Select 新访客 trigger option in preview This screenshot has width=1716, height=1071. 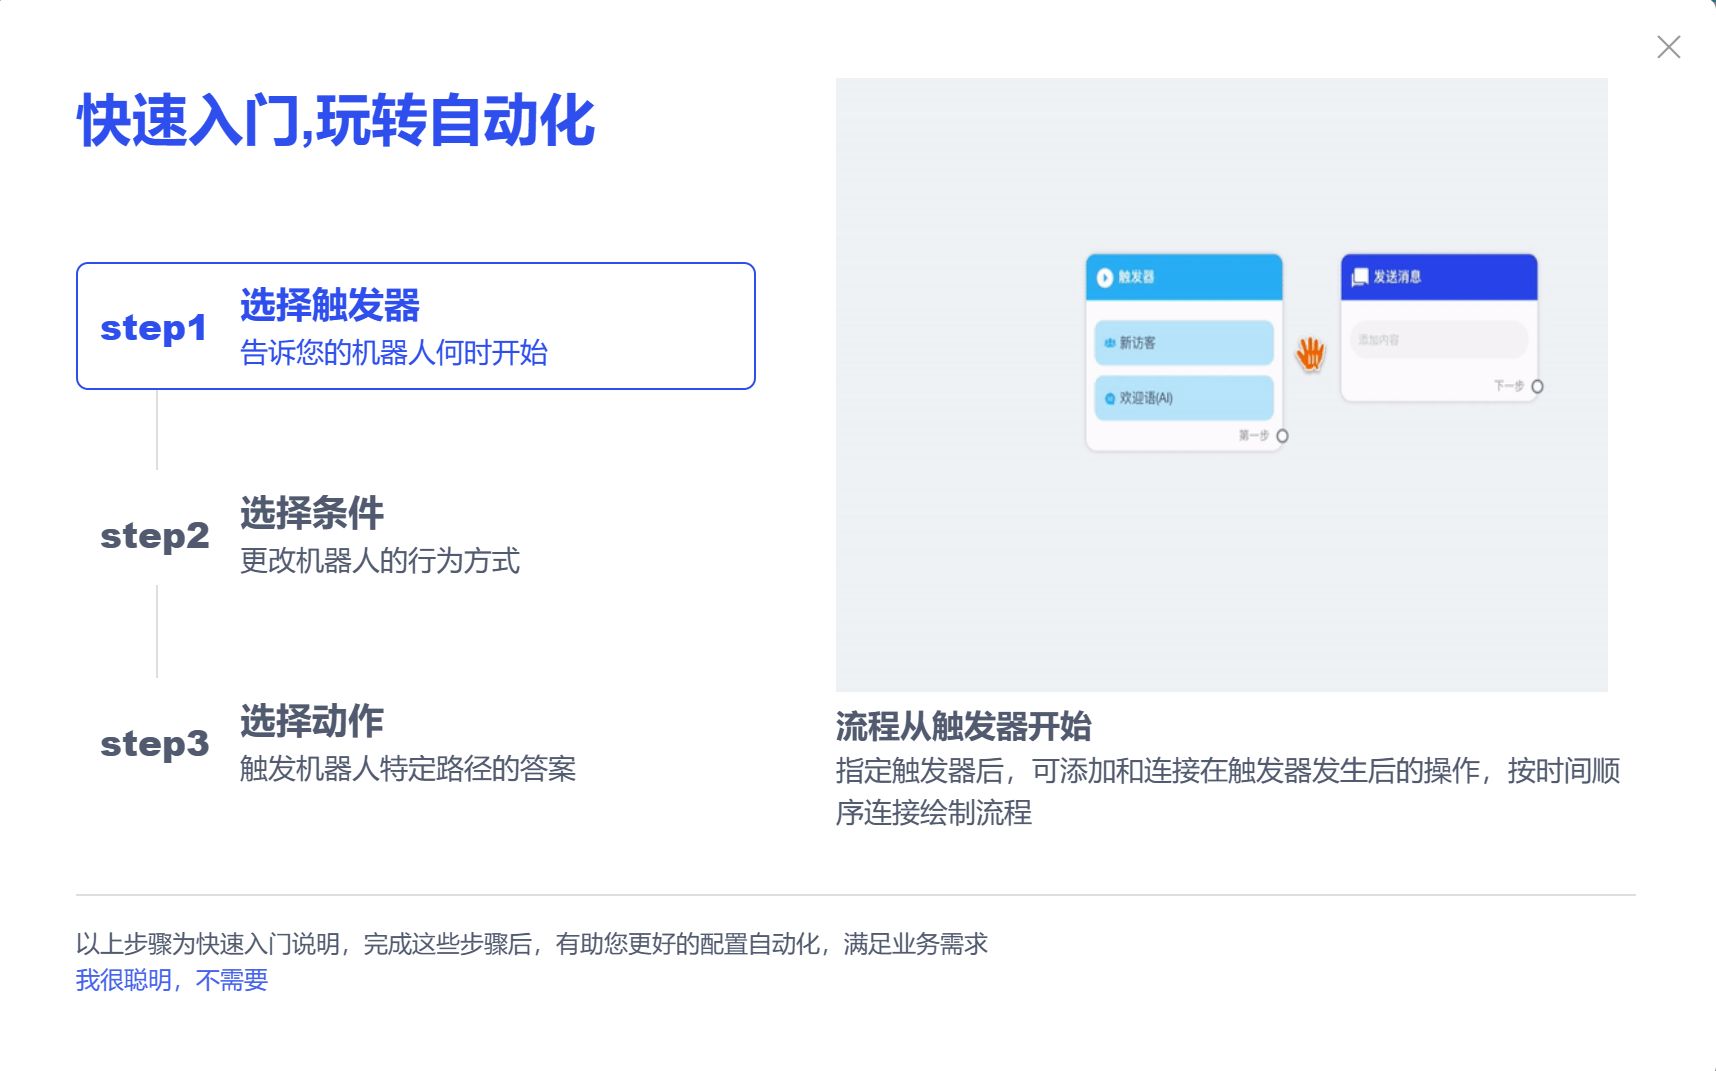point(1184,343)
